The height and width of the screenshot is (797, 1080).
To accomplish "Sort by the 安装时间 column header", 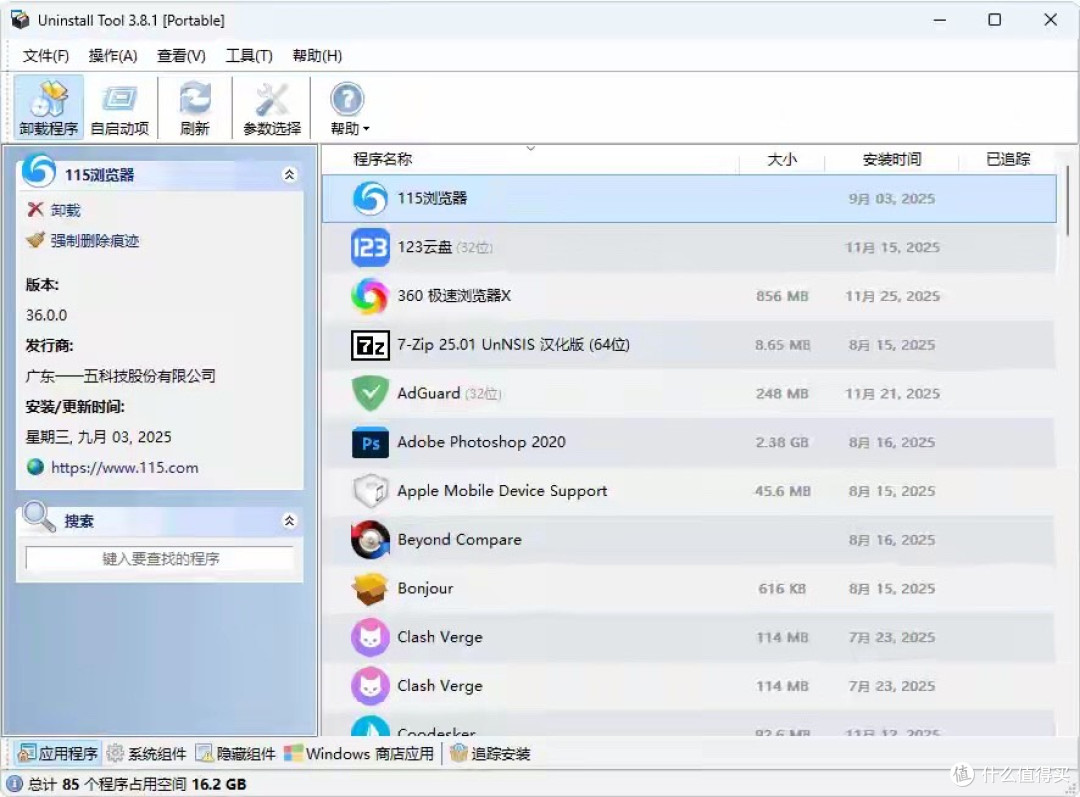I will 892,159.
